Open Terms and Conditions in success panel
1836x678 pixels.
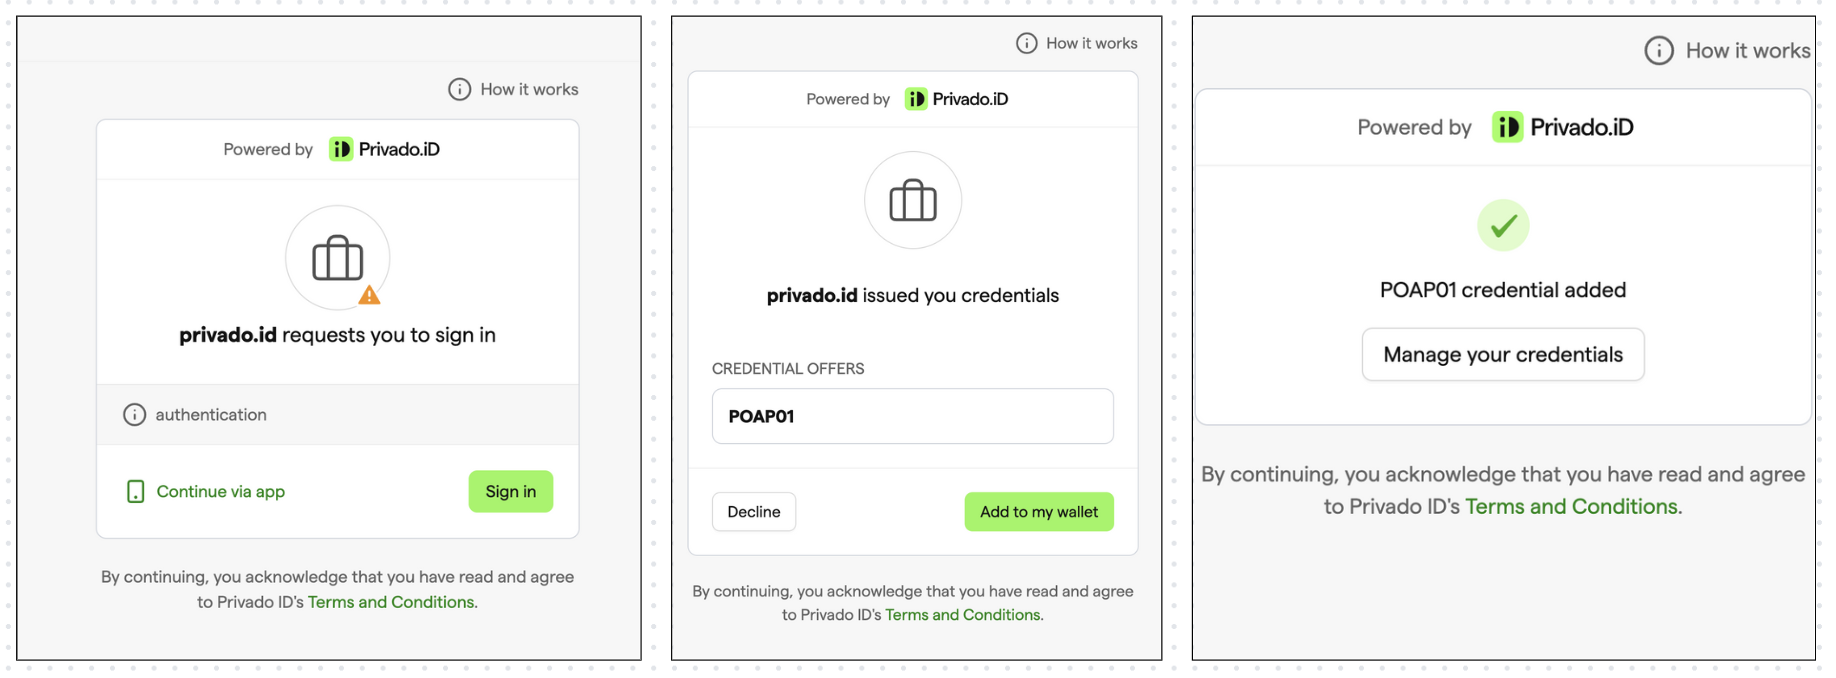click(1572, 506)
